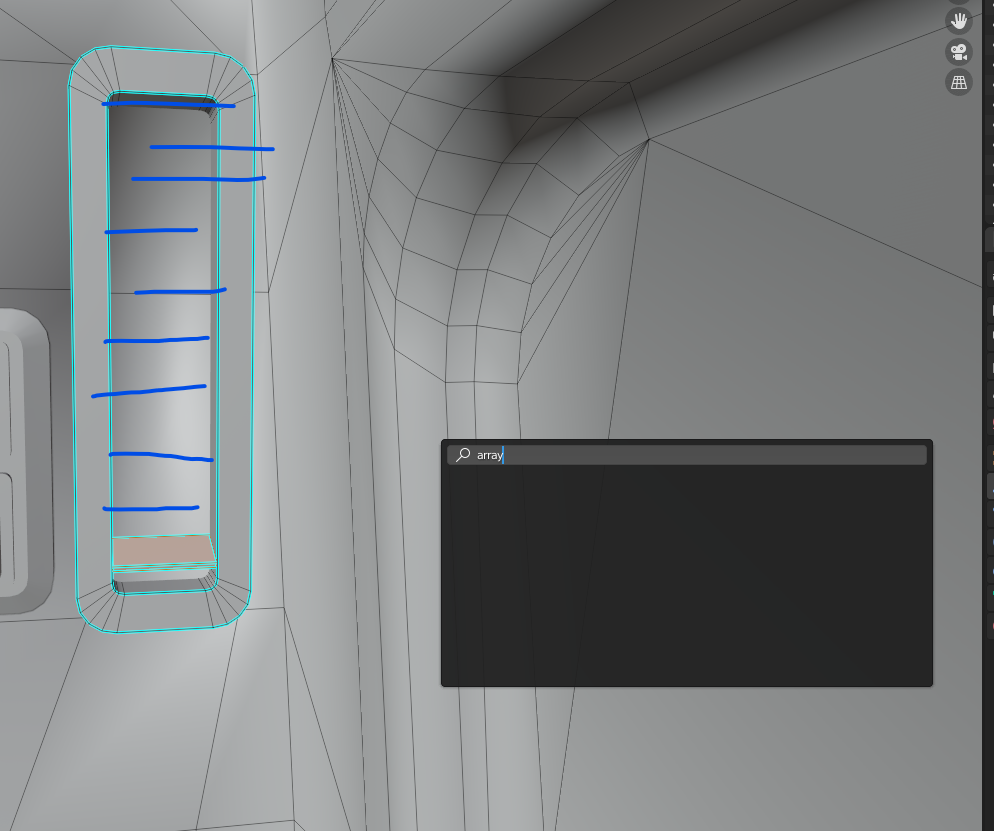Toggle camera view with the camera icon

pos(958,51)
